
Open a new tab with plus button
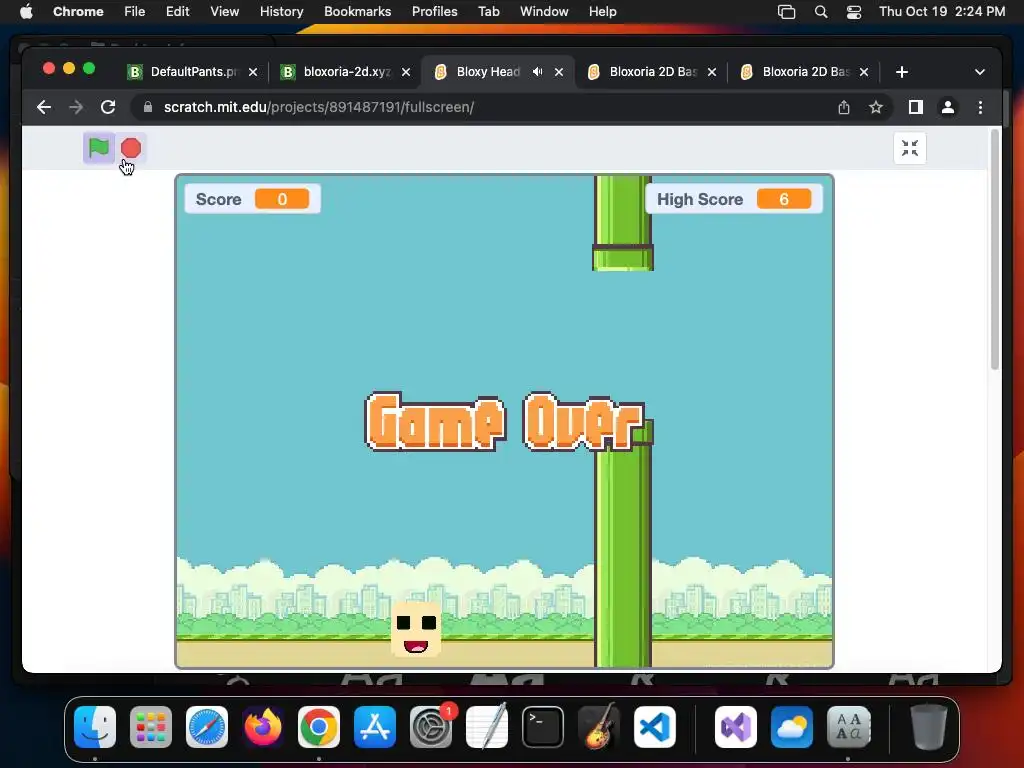[902, 72]
